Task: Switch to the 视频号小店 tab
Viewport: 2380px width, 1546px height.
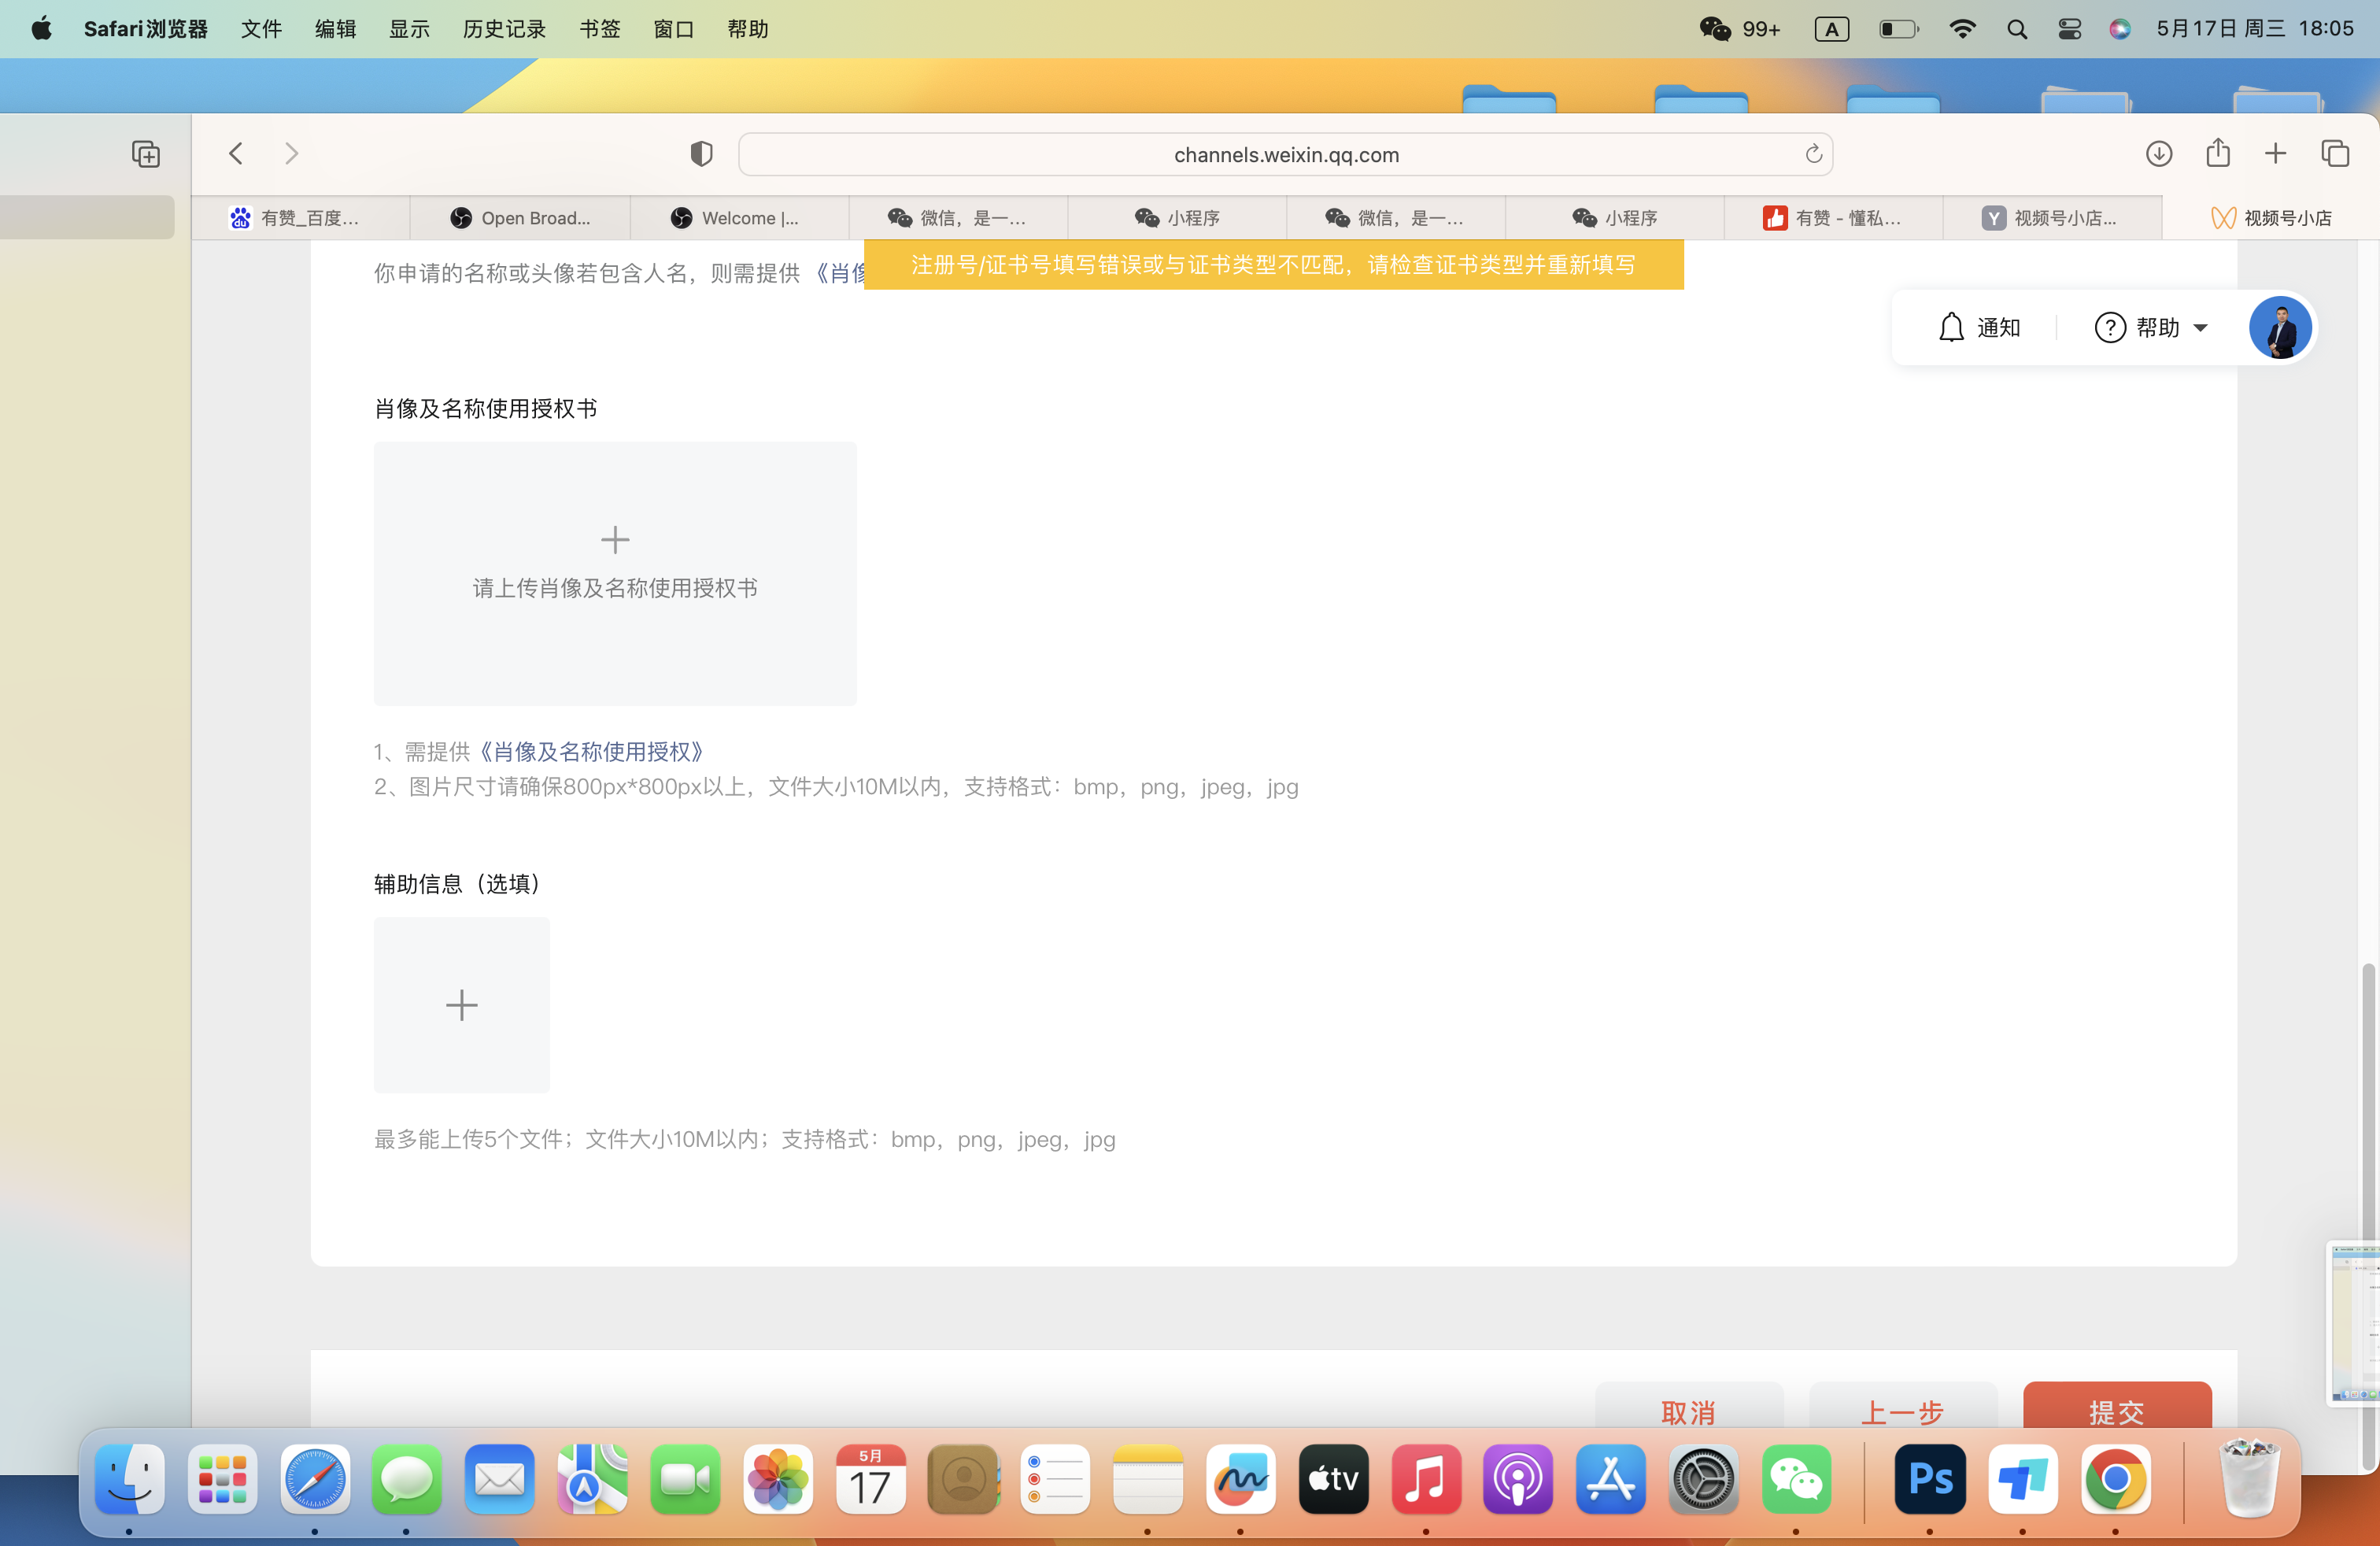Action: [2272, 218]
